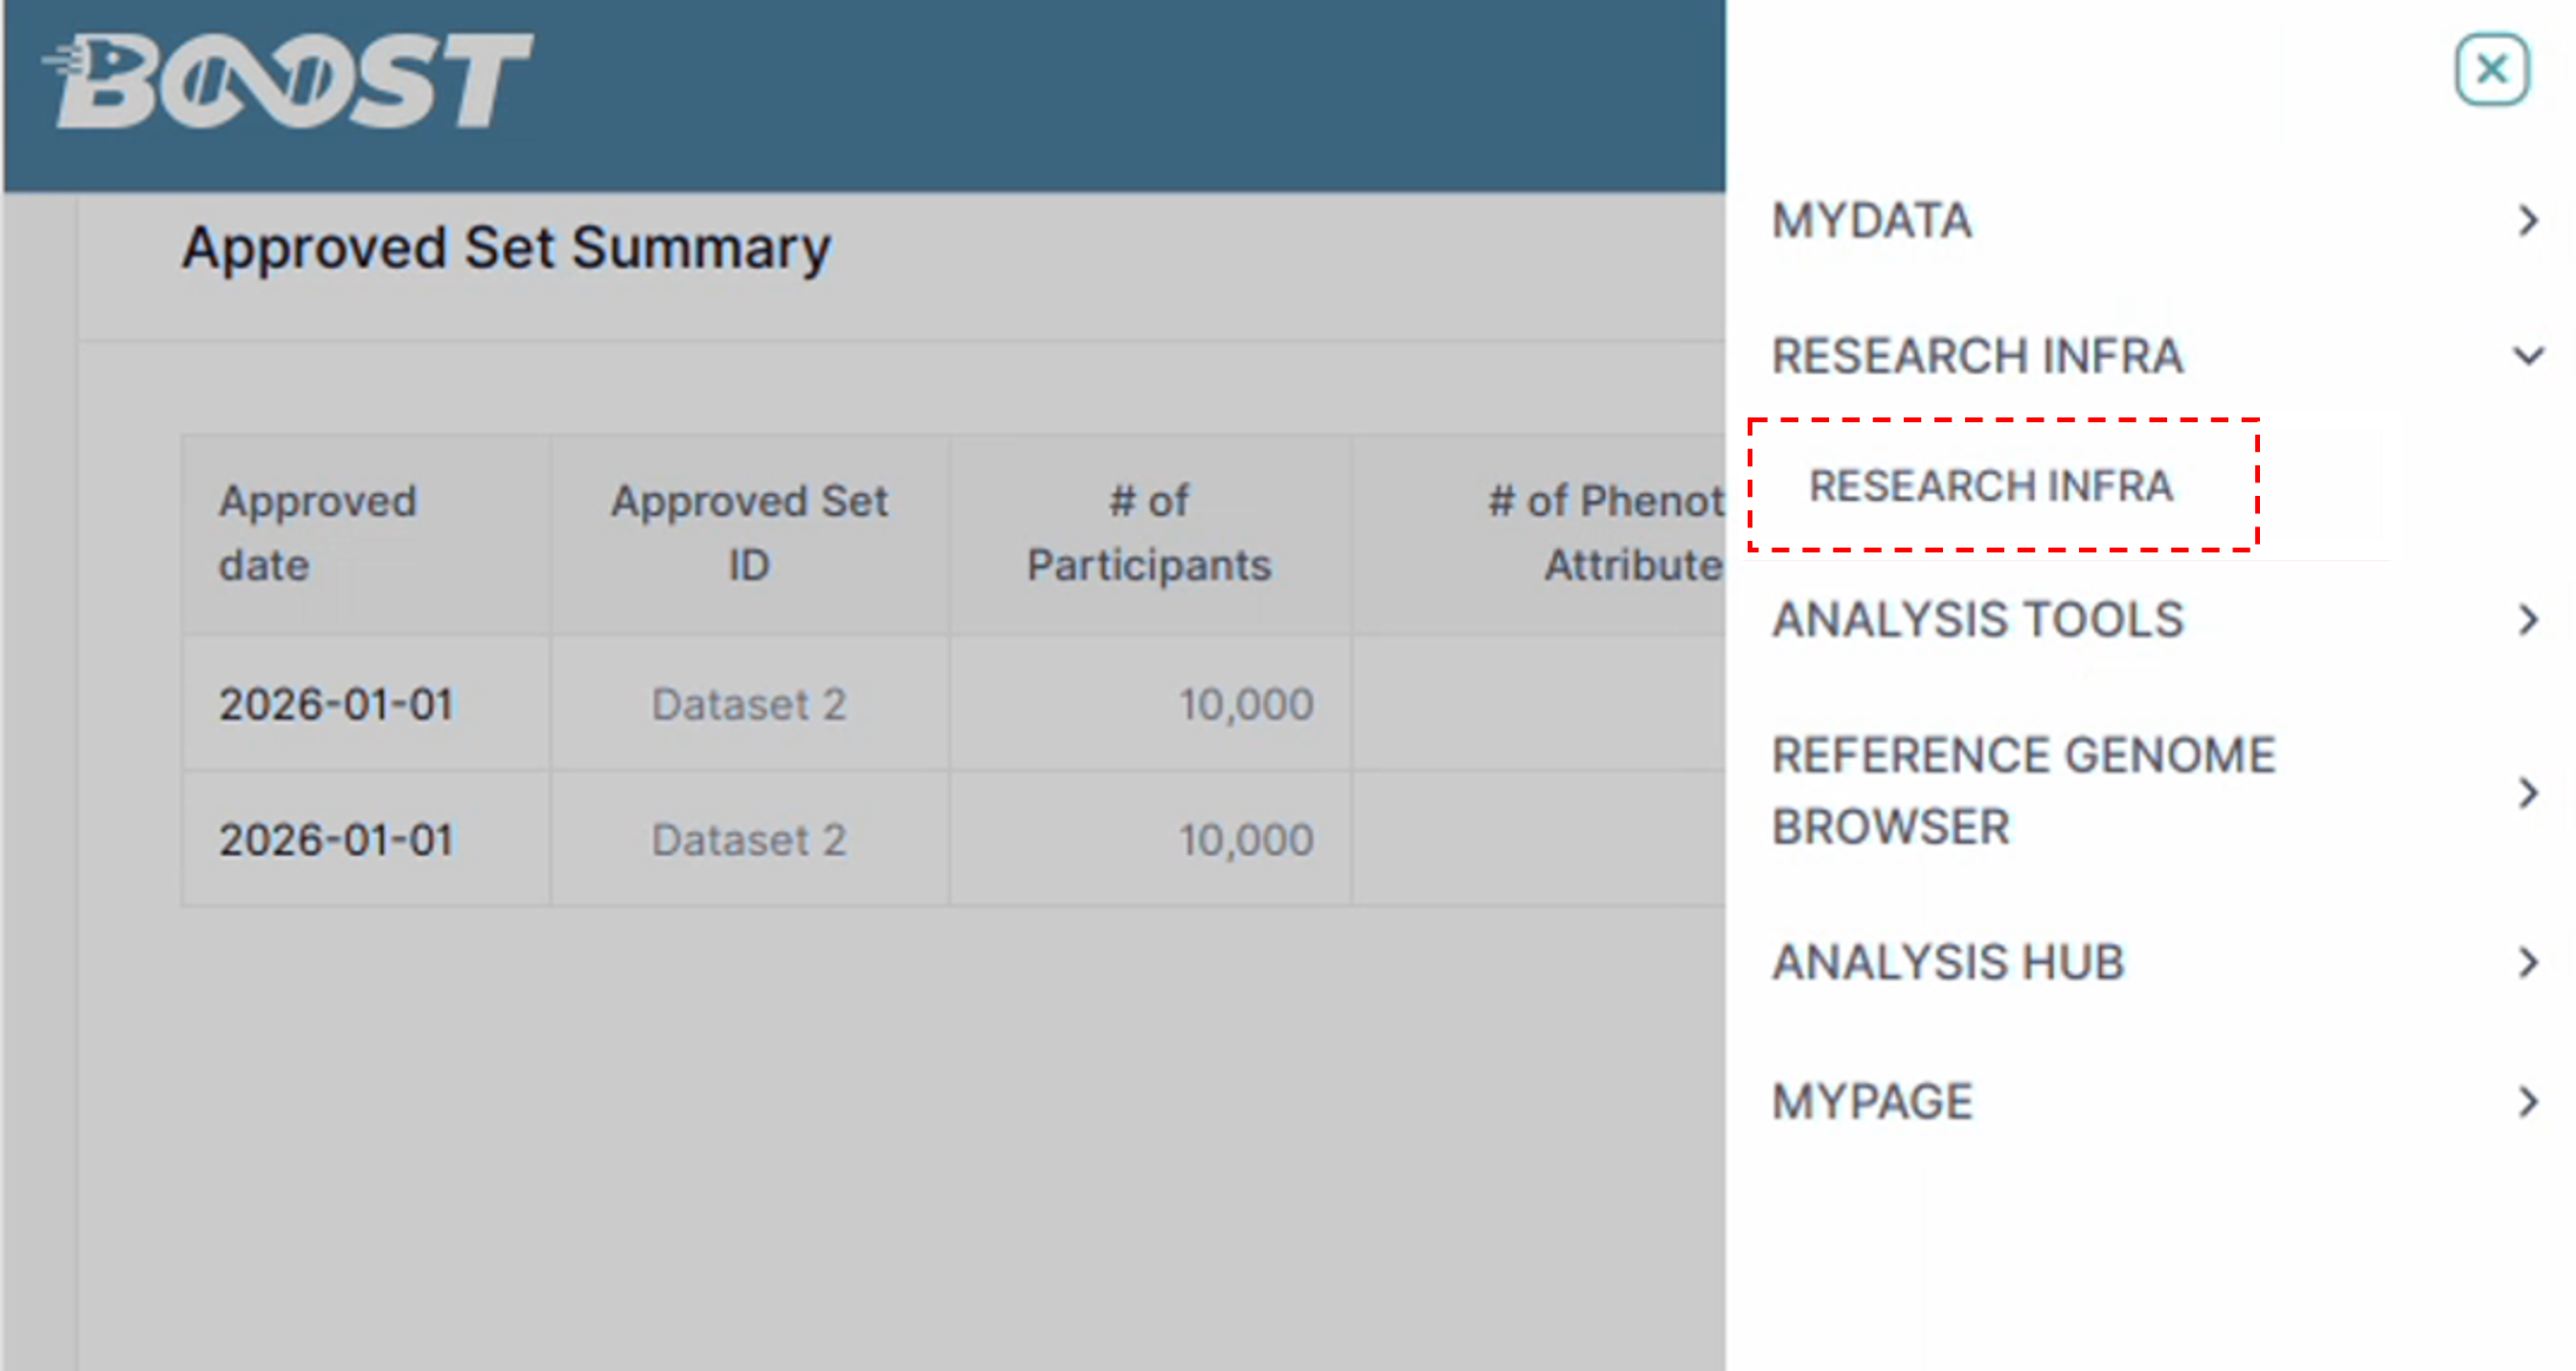The image size is (2576, 1371).
Task: Click Dataset 2 link in second row
Action: (x=749, y=840)
